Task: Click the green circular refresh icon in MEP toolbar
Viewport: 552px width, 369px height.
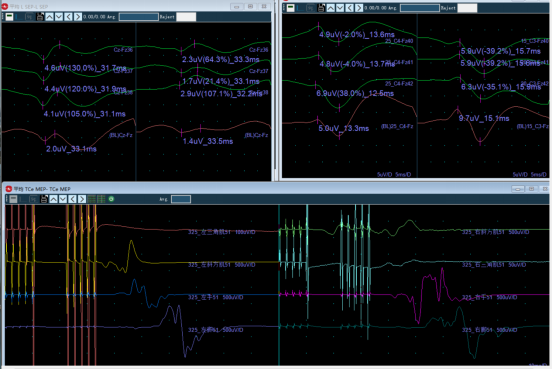Action: click(111, 199)
